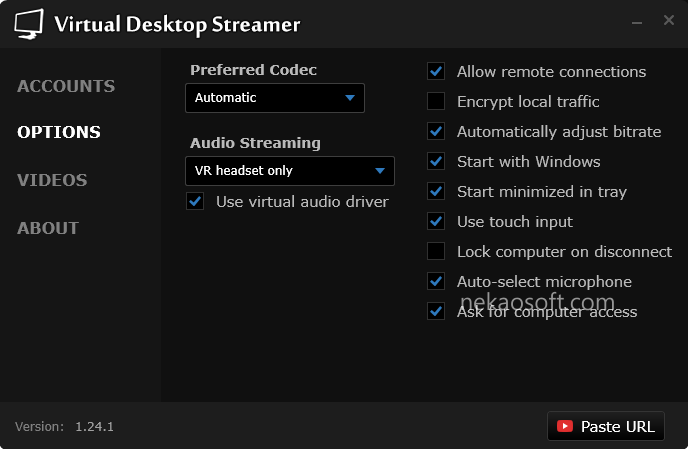Screen dimensions: 688x449
Task: Disable Use touch input
Action: (x=436, y=221)
